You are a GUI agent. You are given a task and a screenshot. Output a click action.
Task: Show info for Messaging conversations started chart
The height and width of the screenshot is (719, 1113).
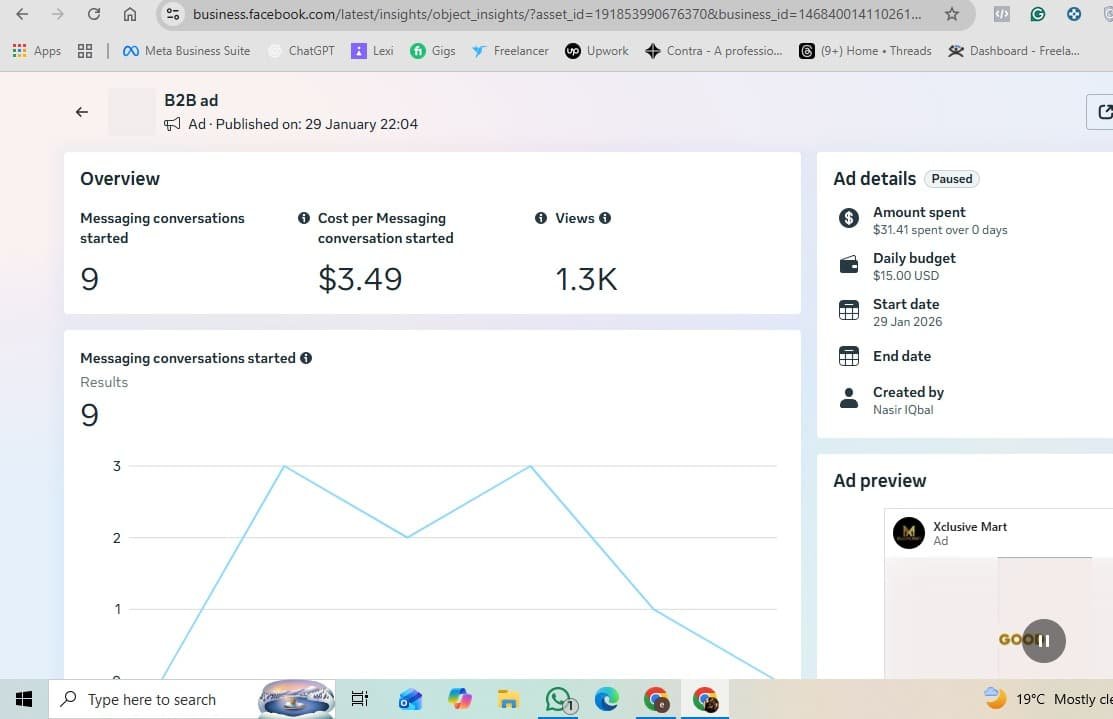click(306, 358)
